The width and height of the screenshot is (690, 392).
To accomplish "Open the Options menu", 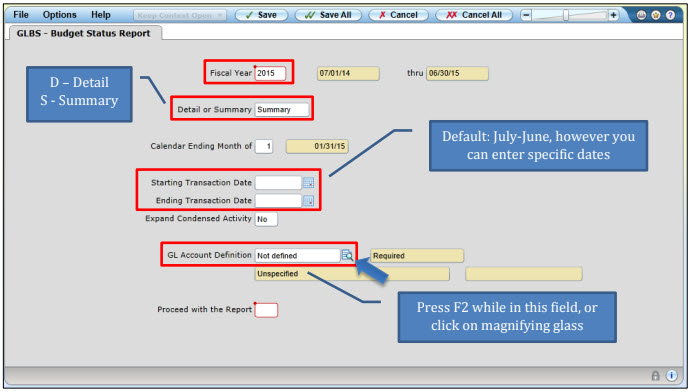I will [x=59, y=15].
